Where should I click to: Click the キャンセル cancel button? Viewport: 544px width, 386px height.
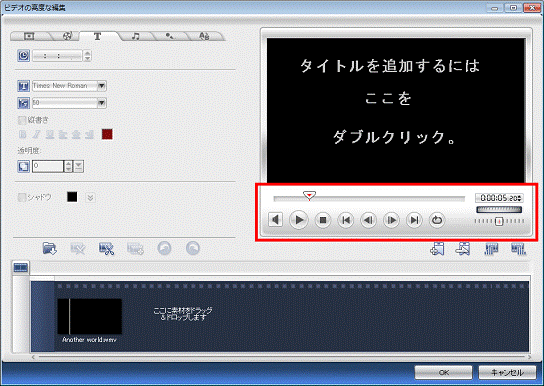(x=507, y=372)
